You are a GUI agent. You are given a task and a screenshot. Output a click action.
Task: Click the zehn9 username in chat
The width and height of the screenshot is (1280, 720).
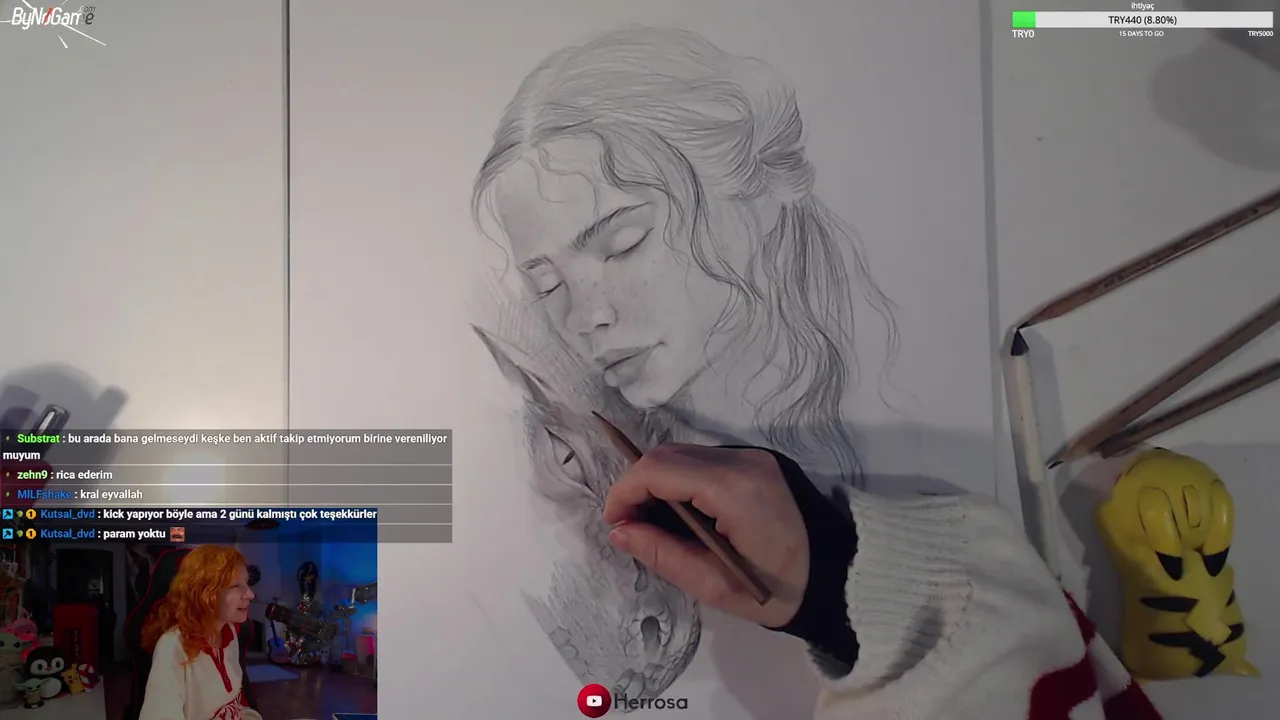(32, 475)
